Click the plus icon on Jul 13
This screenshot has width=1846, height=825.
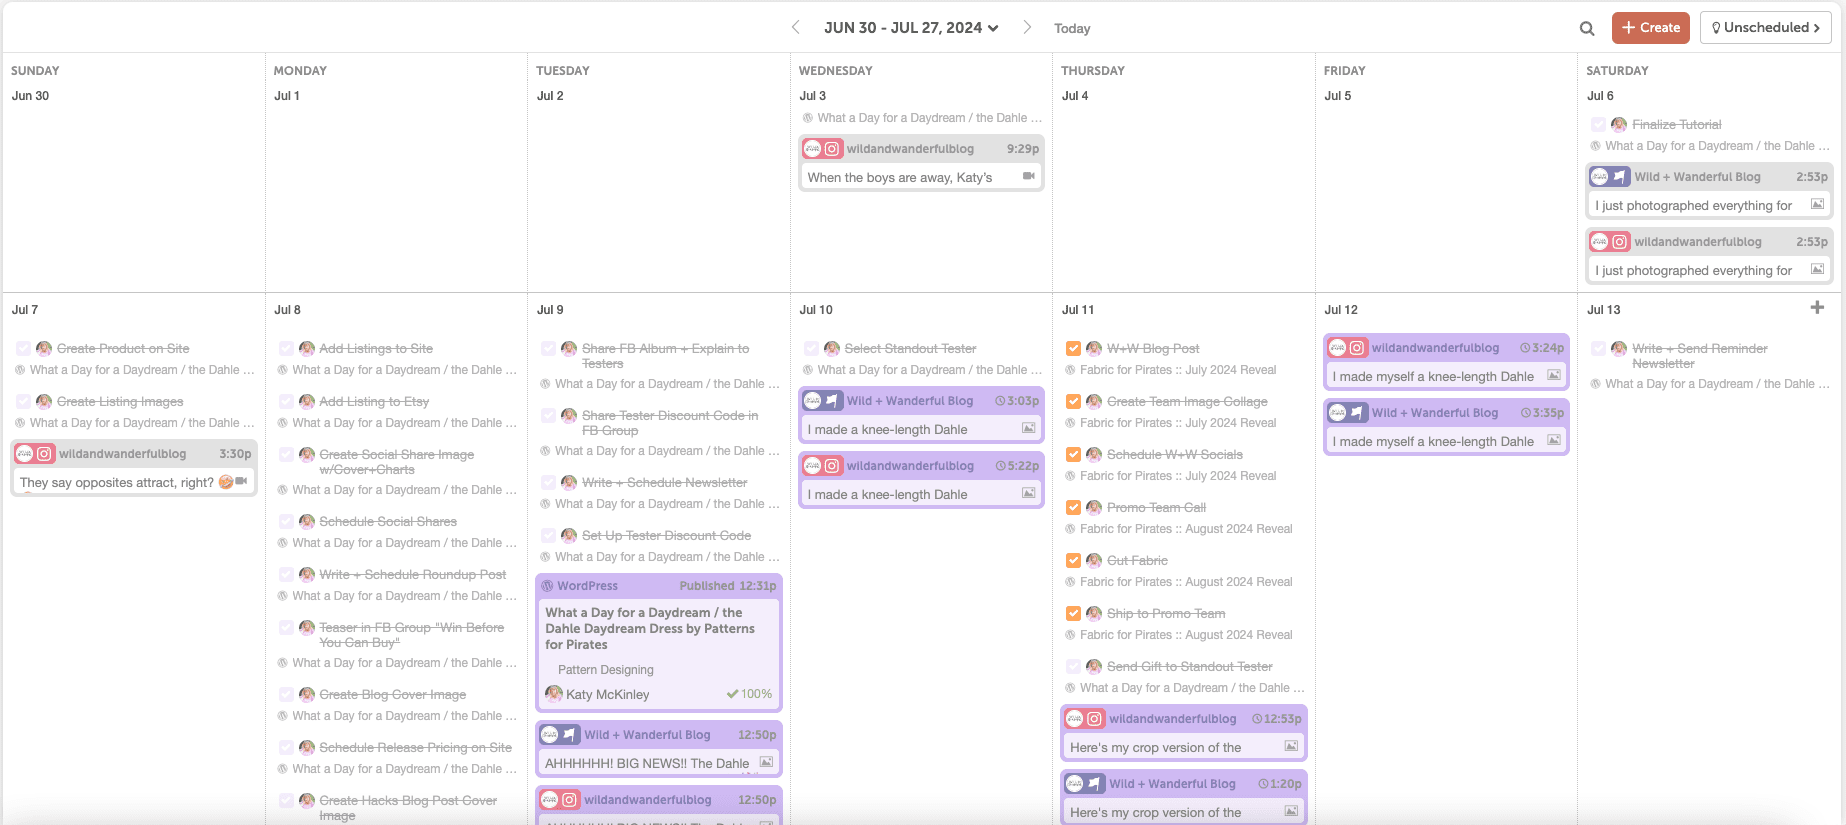pos(1817,308)
